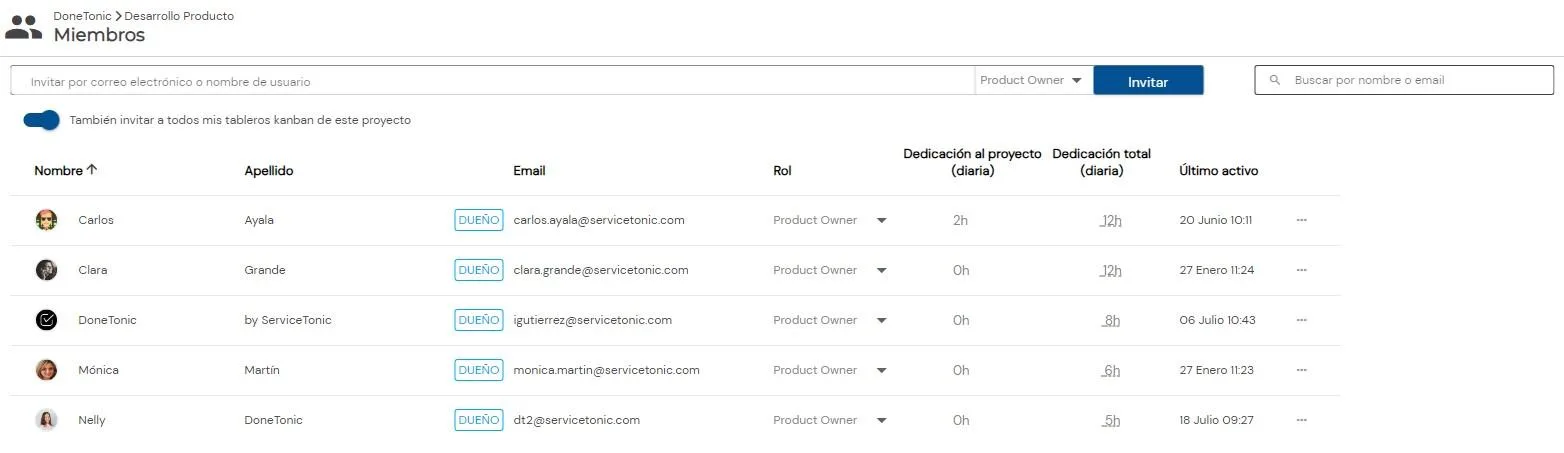
Task: Click the 8h total dedication value
Action: point(1111,320)
